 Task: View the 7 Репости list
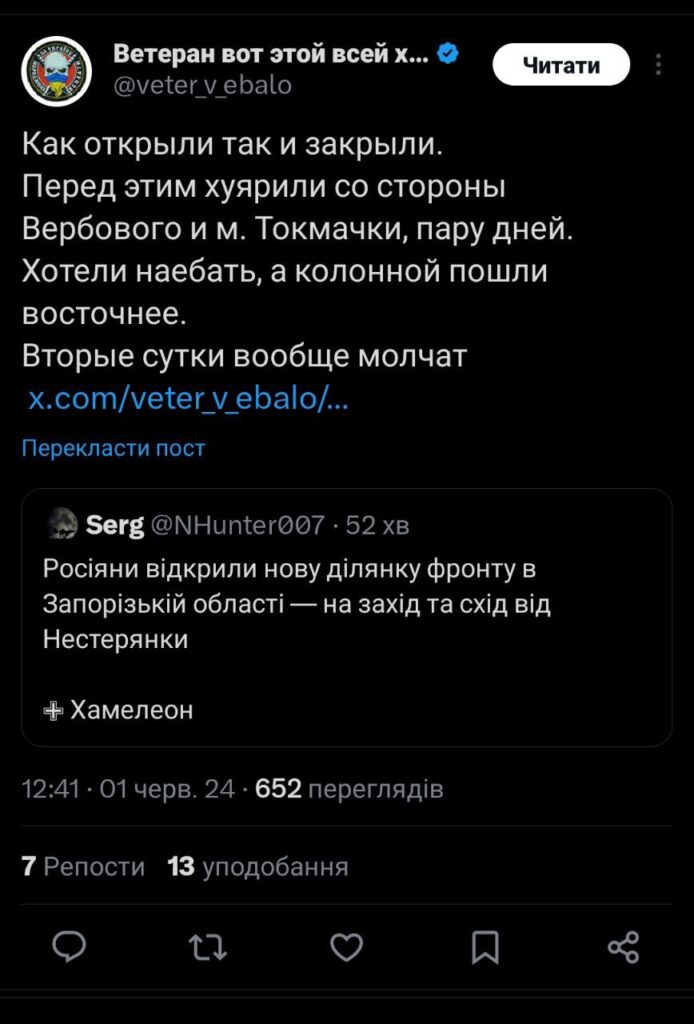(83, 866)
